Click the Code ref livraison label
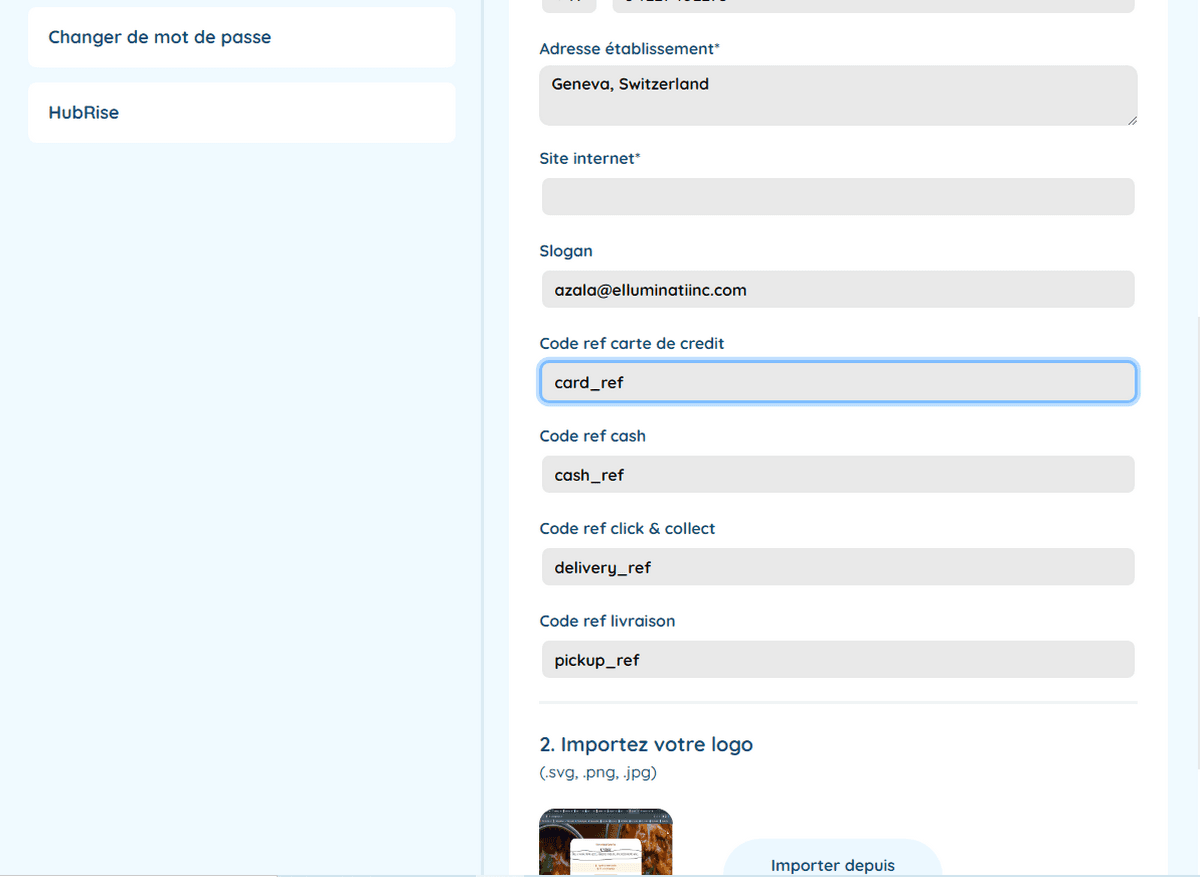 (x=606, y=621)
